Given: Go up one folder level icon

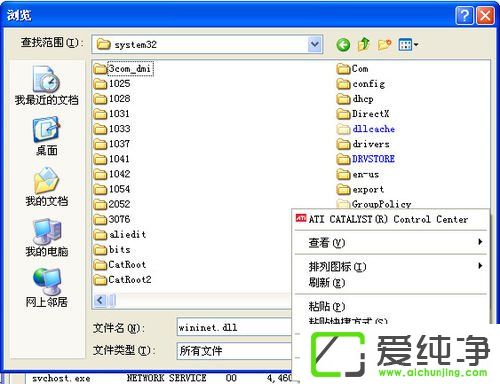Looking at the screenshot, I should coord(364,44).
